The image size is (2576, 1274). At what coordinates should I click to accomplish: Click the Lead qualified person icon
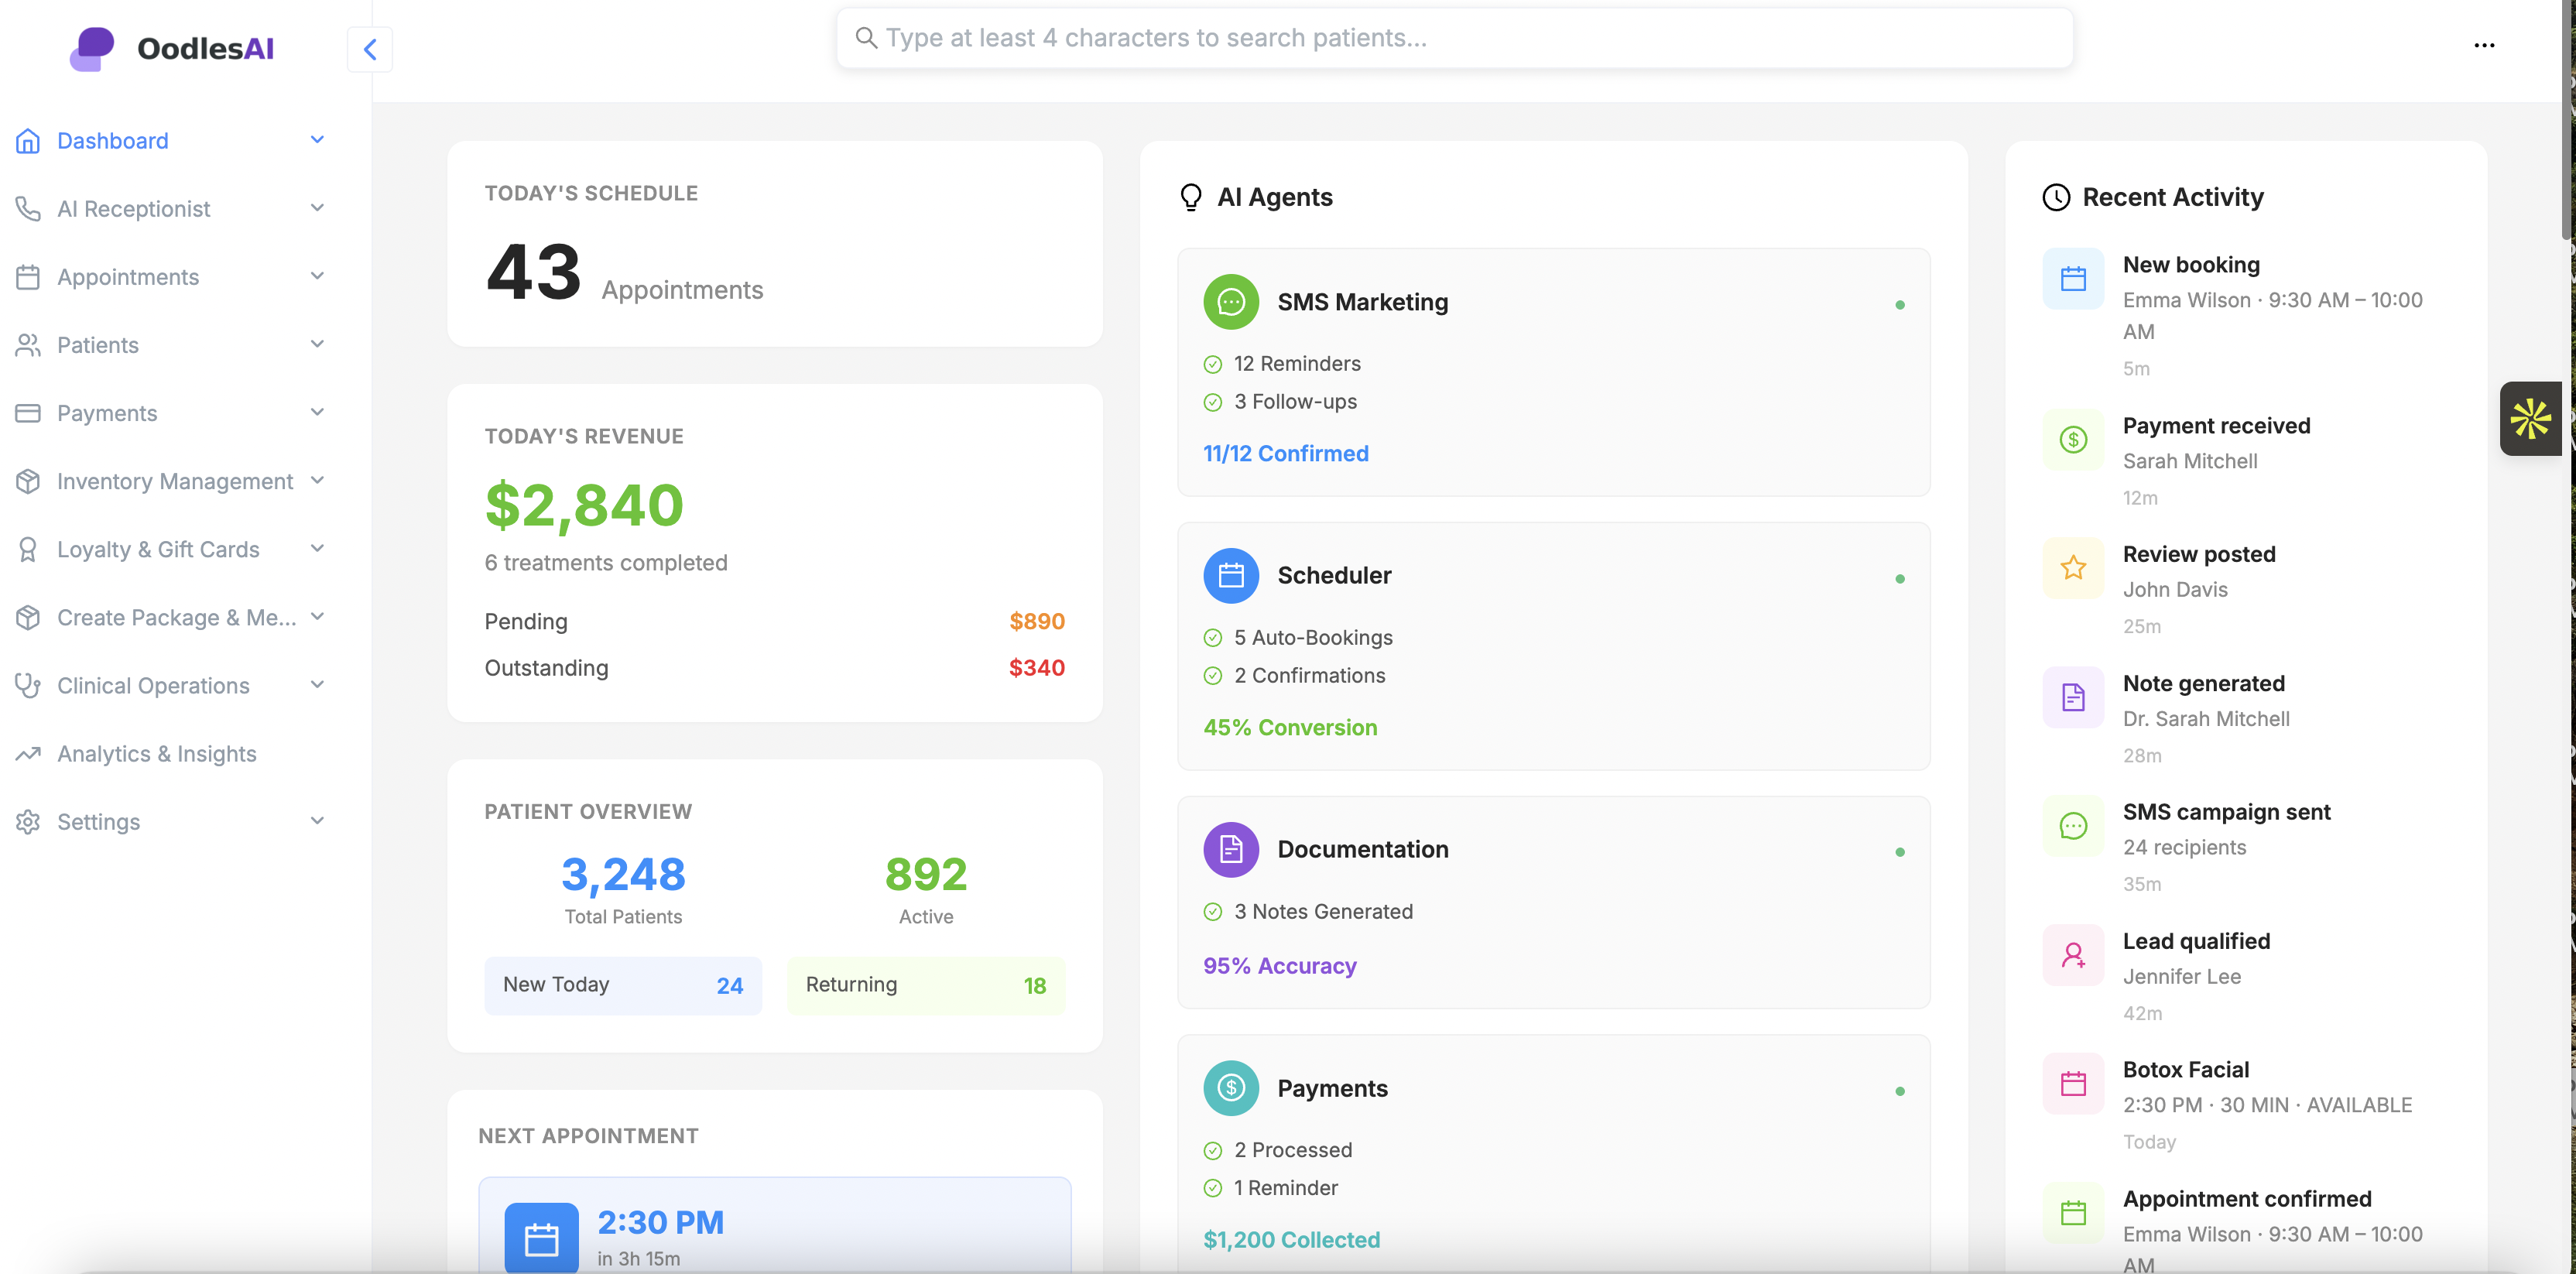coord(2073,955)
